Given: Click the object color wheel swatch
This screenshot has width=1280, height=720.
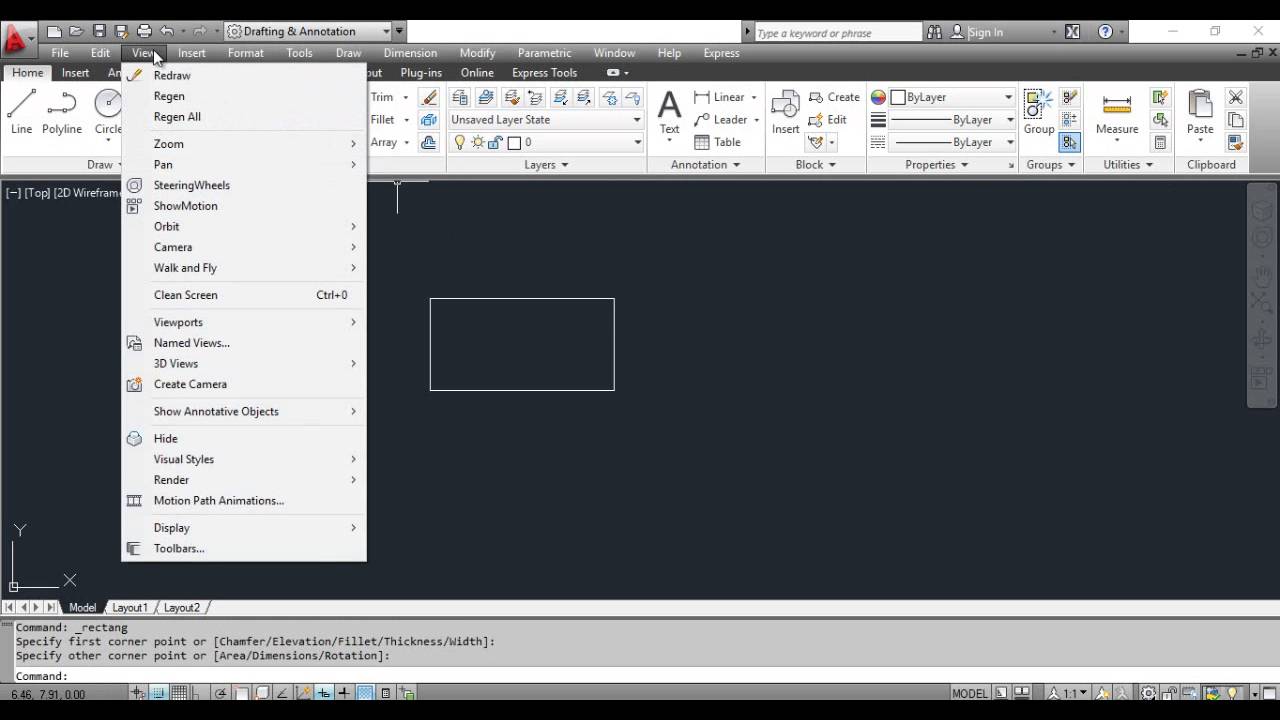Looking at the screenshot, I should [878, 97].
